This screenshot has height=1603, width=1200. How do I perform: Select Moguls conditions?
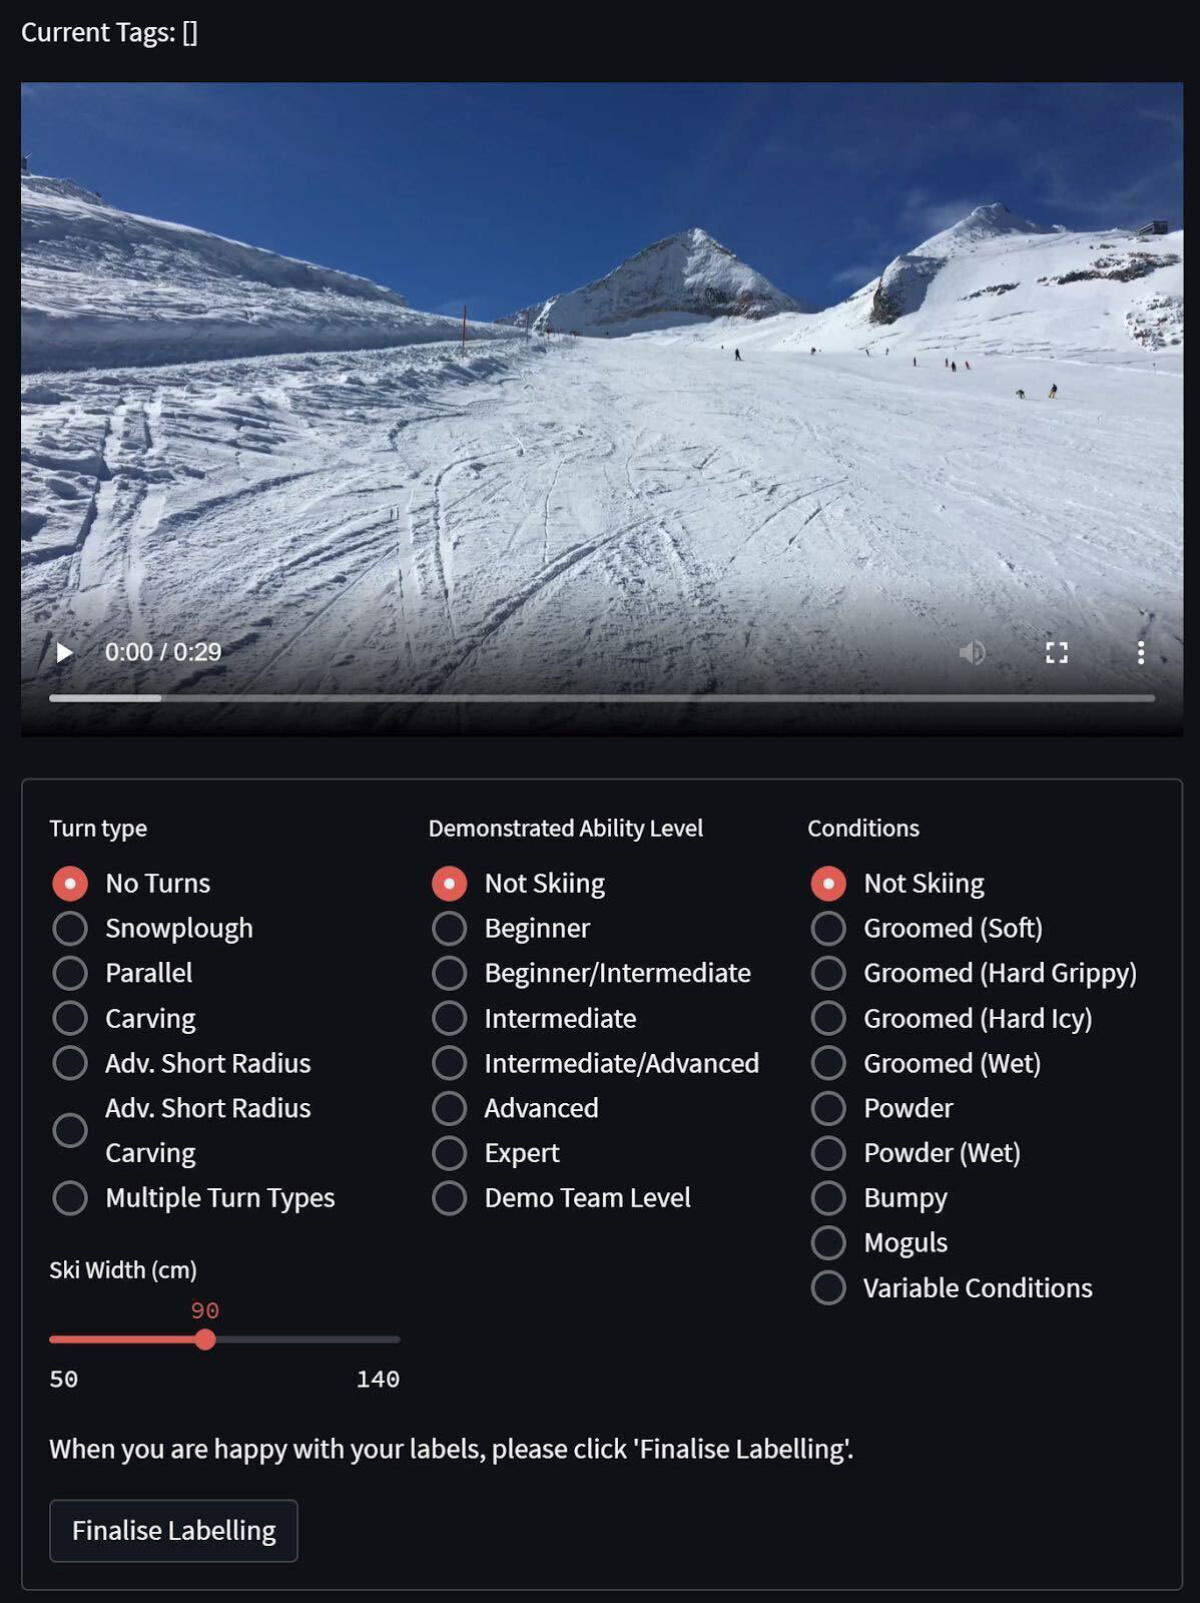(x=879, y=1243)
